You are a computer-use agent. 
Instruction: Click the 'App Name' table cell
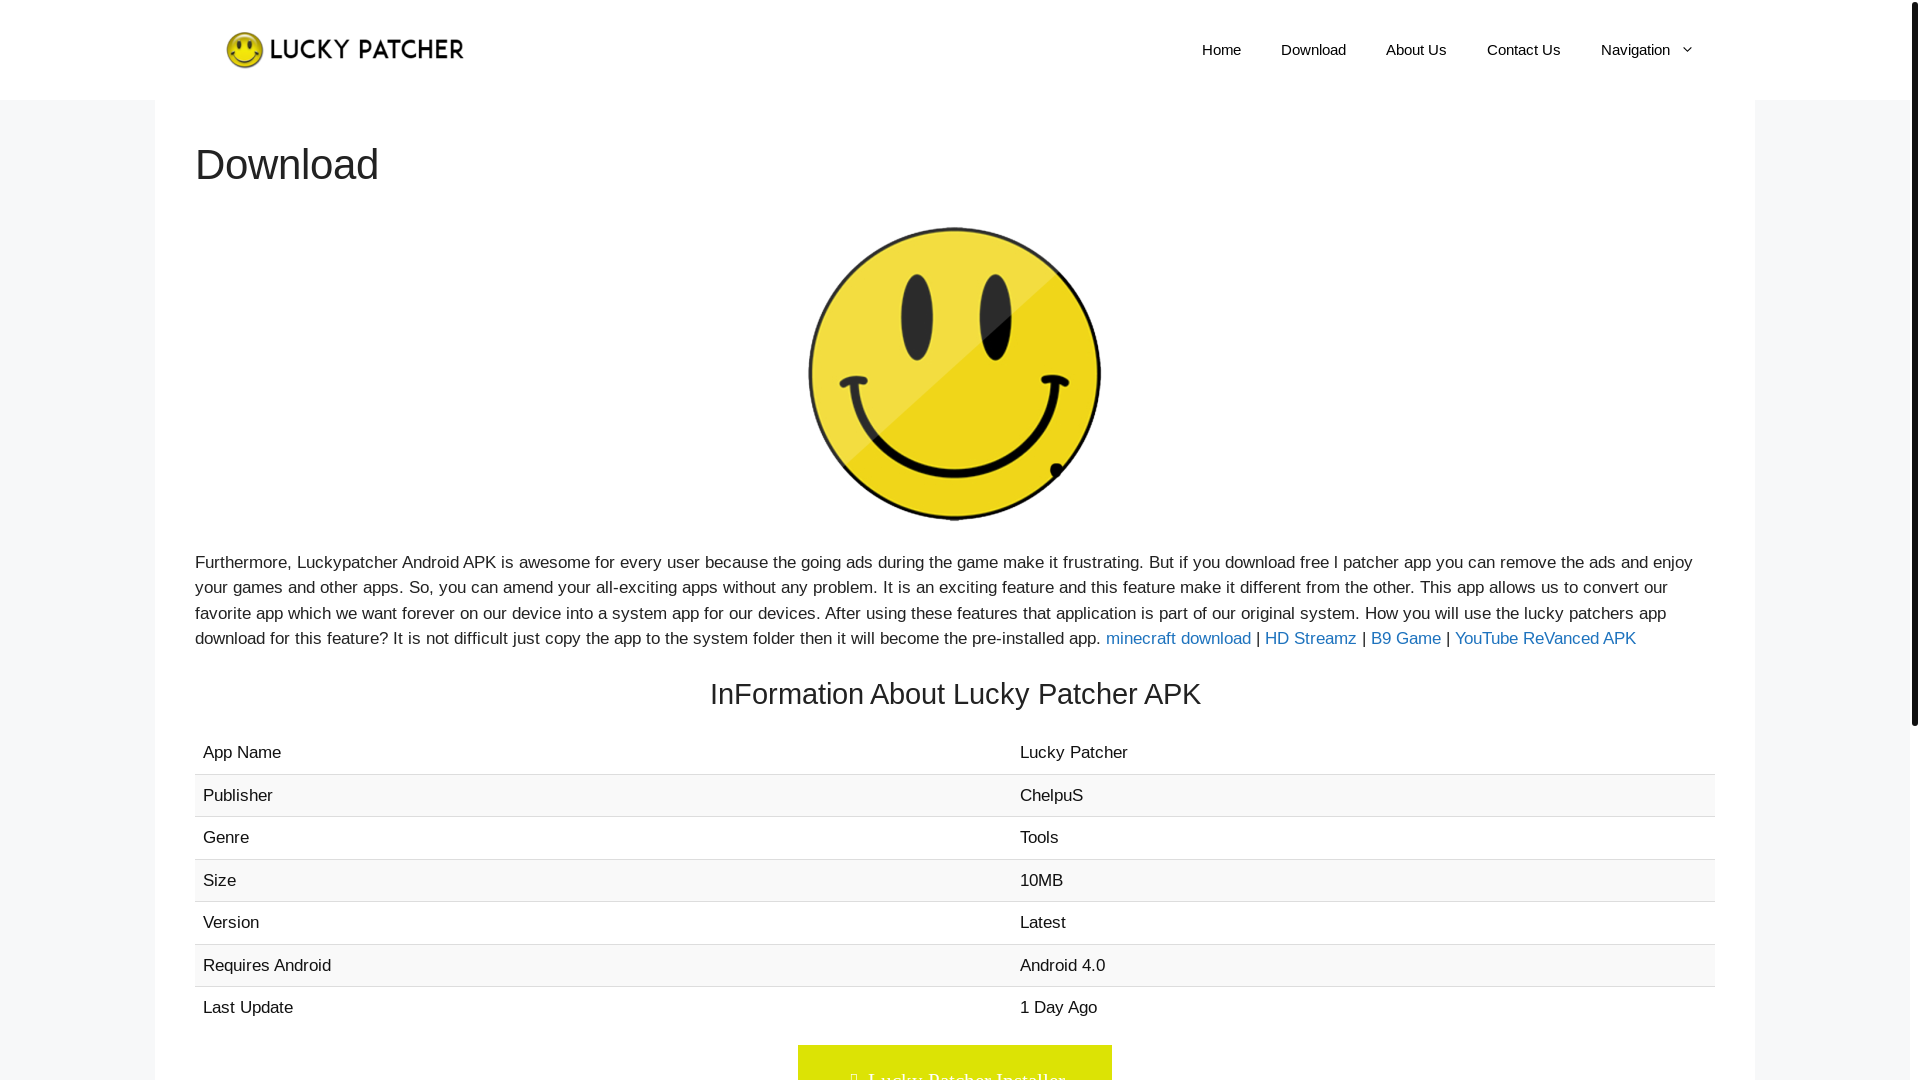(603, 753)
